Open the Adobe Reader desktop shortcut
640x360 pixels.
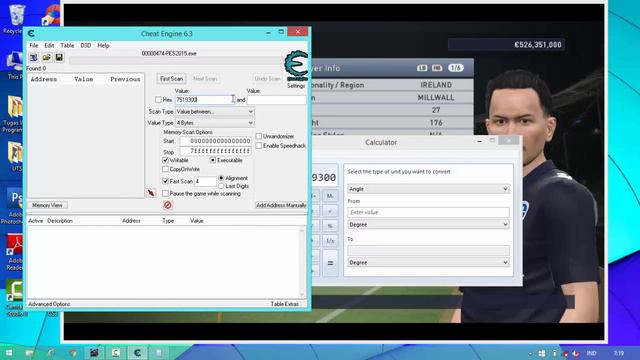click(x=15, y=252)
